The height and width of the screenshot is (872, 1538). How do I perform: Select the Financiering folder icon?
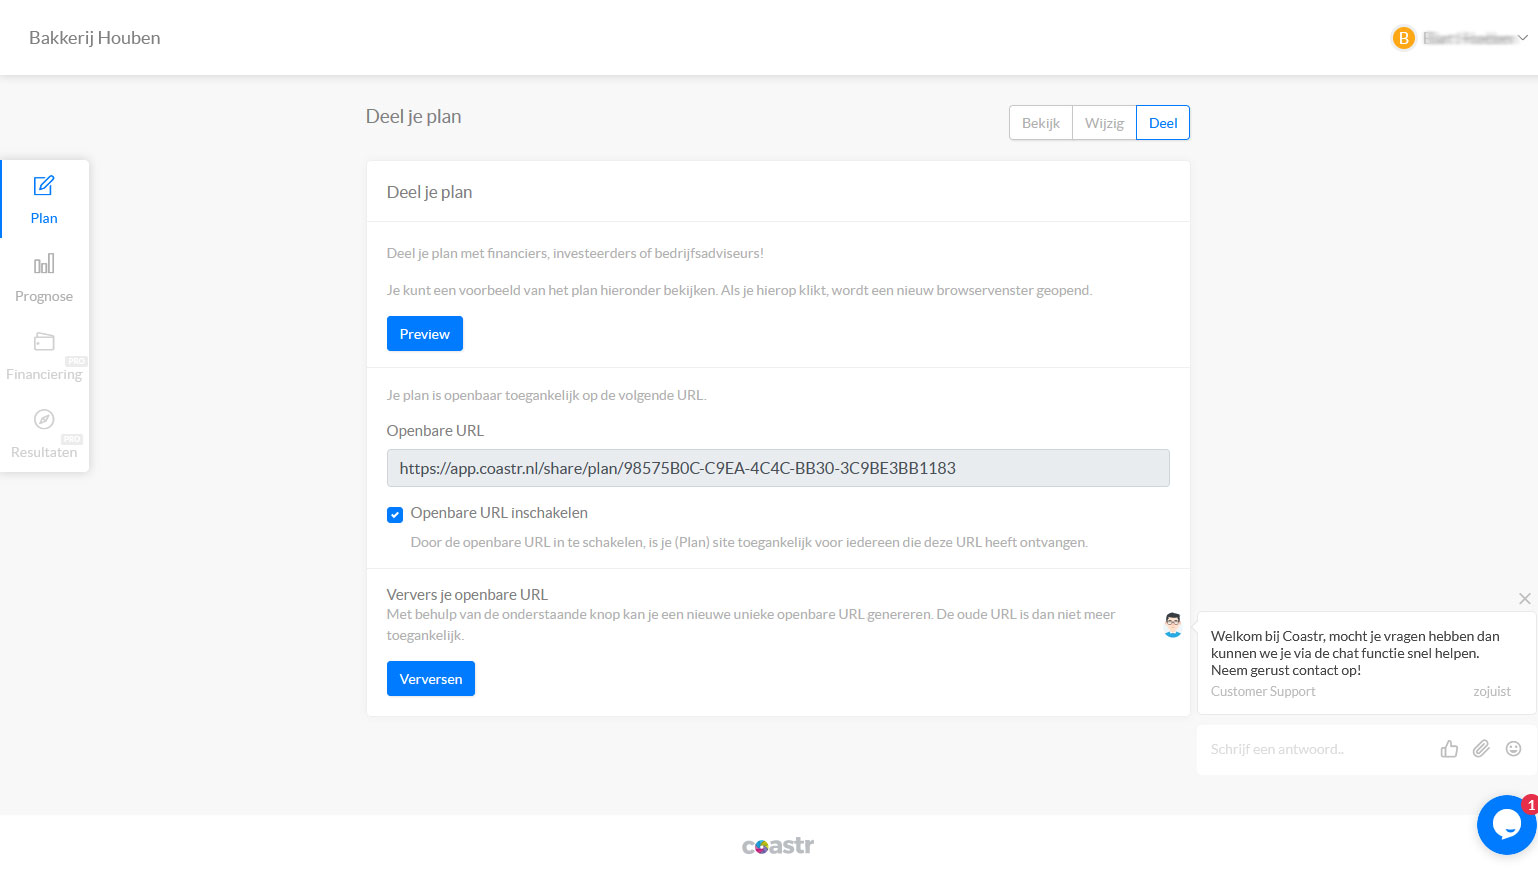[x=44, y=342]
